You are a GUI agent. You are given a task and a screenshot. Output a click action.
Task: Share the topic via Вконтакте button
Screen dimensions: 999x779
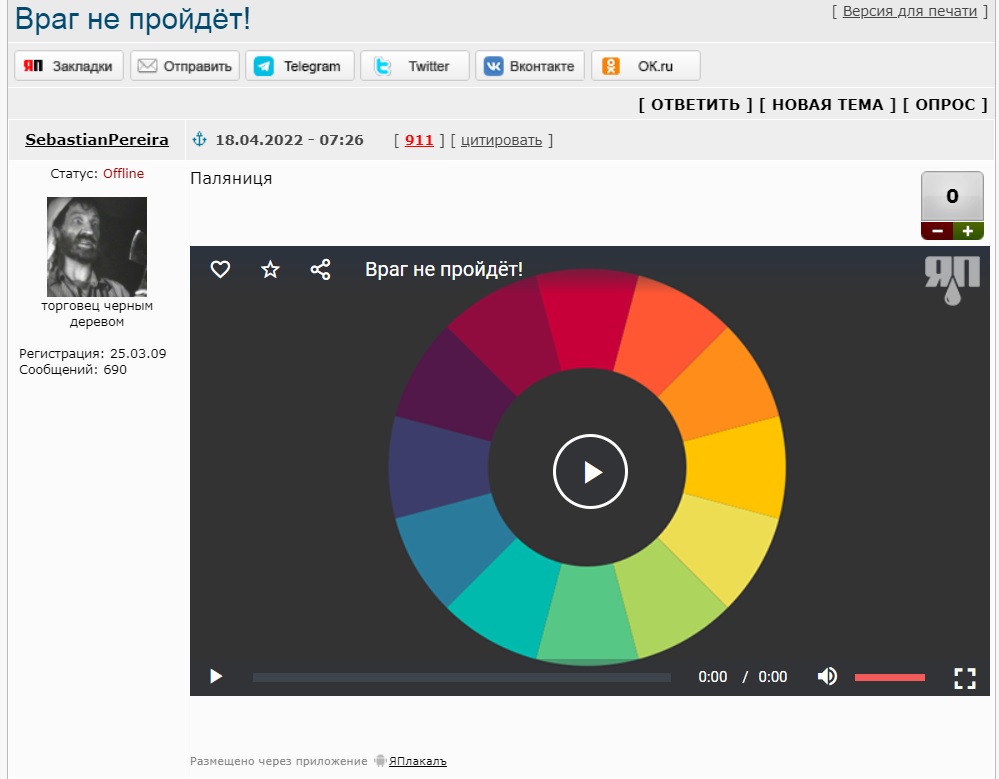pos(529,66)
